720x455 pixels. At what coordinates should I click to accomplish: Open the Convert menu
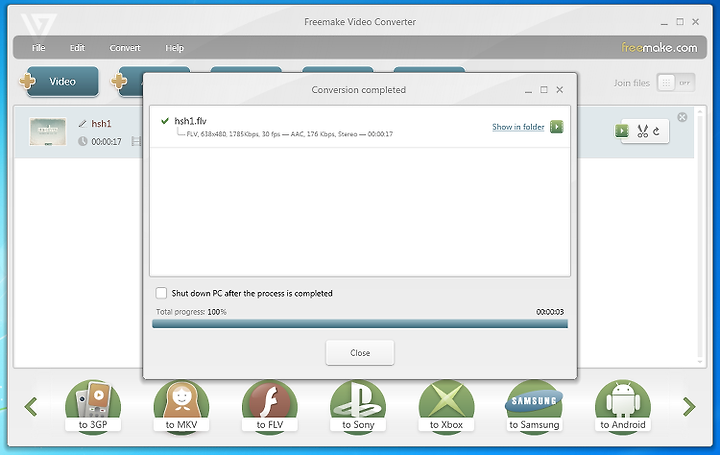click(125, 48)
